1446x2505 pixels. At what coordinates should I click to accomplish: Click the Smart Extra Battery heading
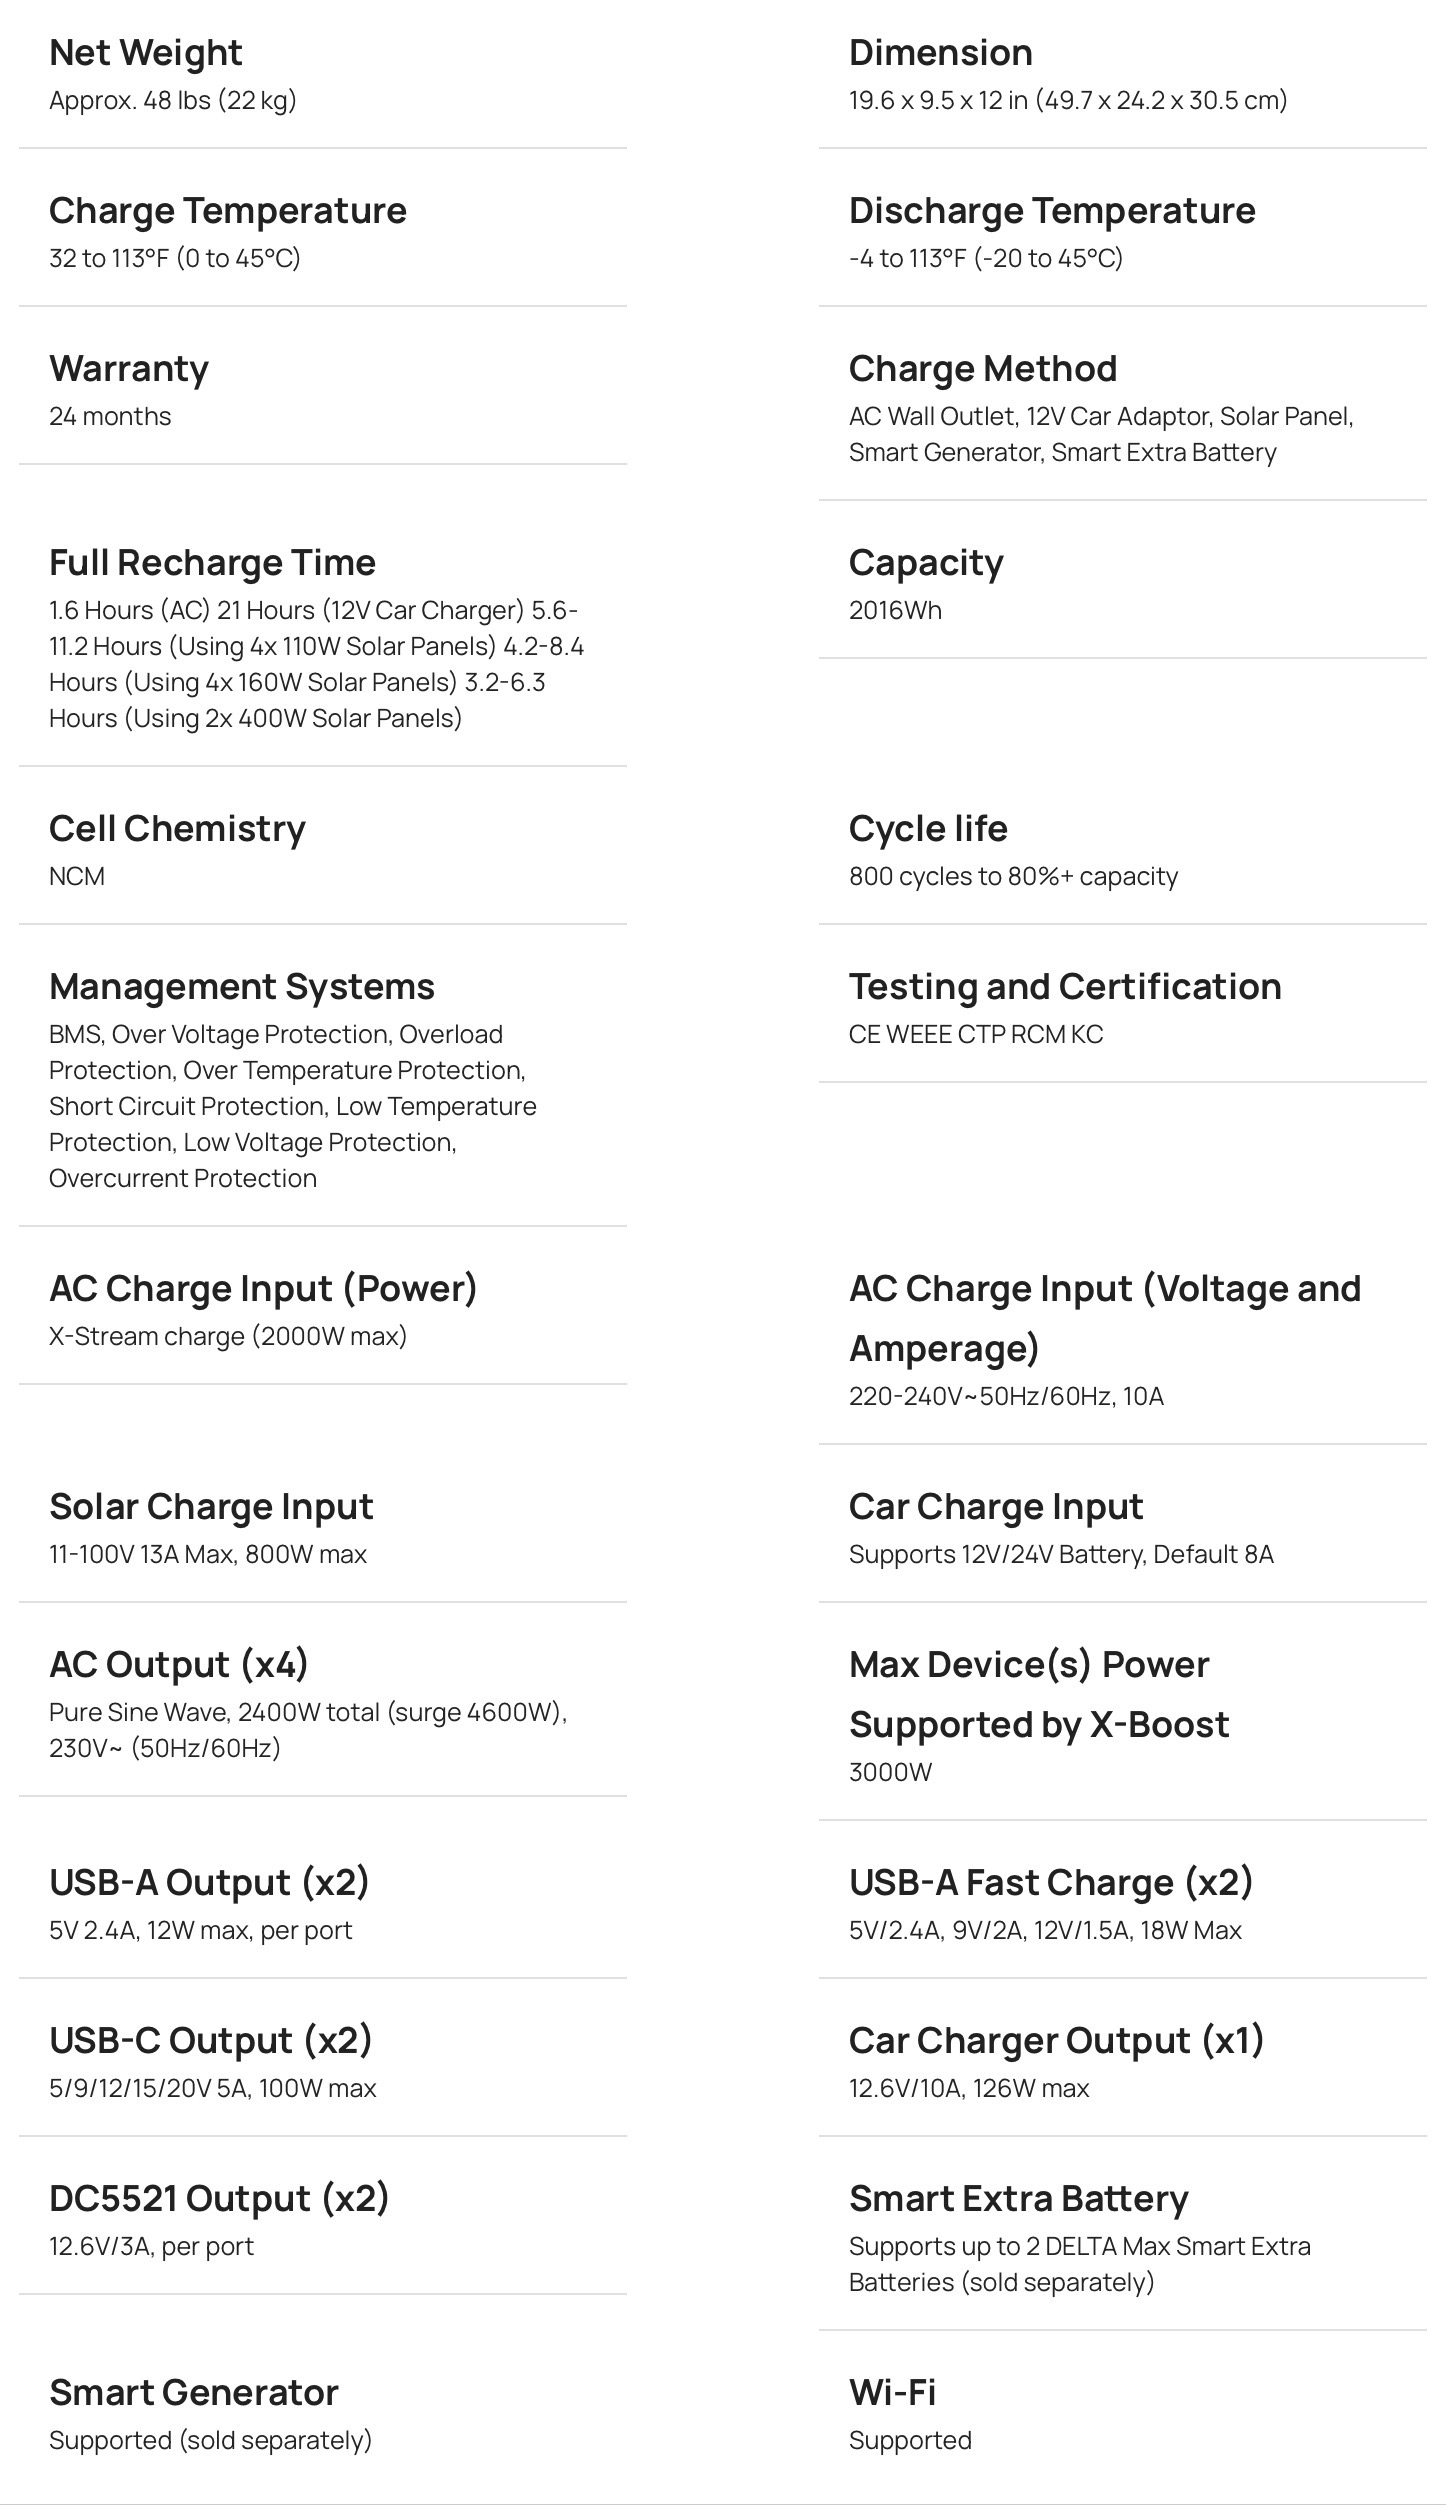tap(1018, 2199)
